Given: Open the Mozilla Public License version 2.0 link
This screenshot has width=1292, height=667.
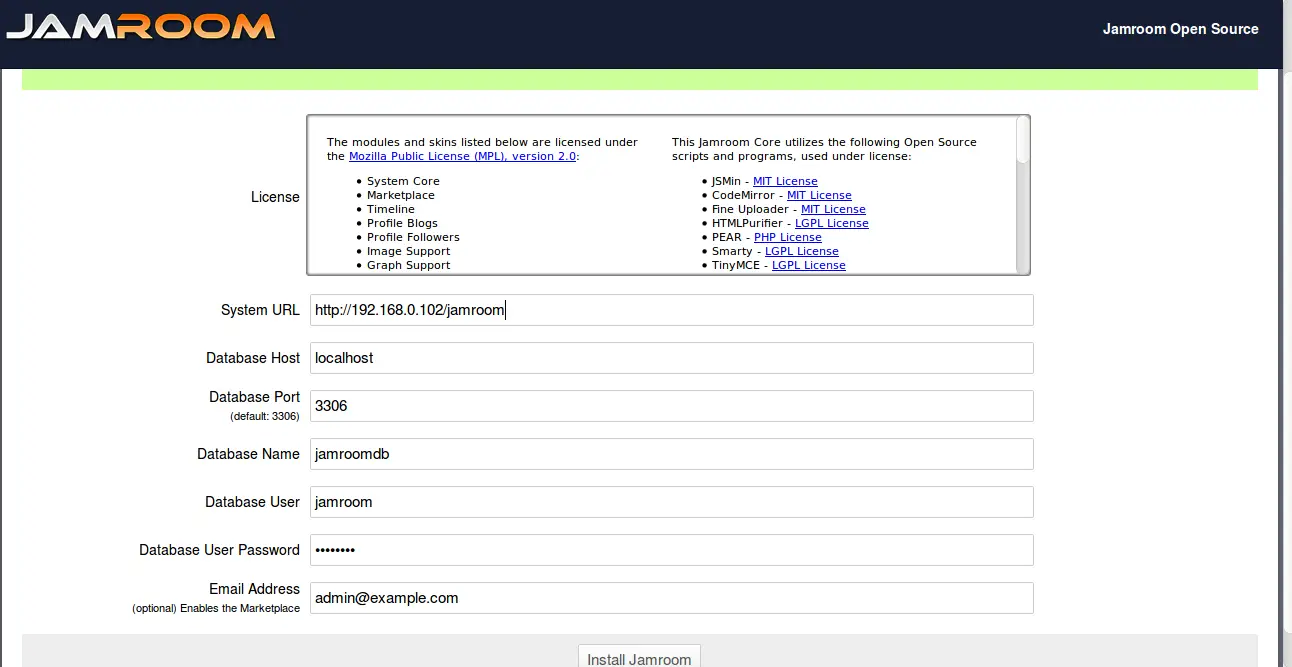Looking at the screenshot, I should (x=462, y=156).
